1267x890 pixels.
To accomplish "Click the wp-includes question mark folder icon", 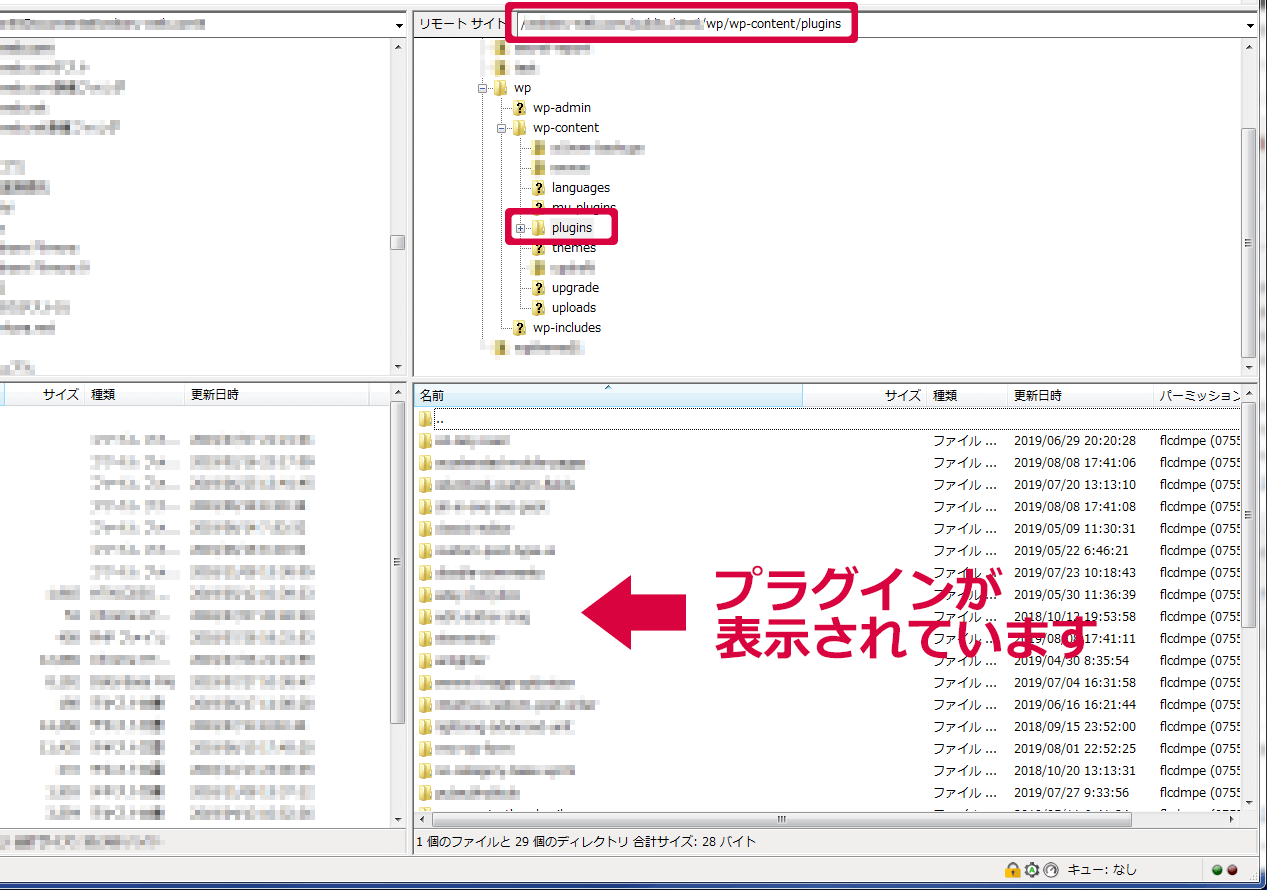I will (519, 328).
